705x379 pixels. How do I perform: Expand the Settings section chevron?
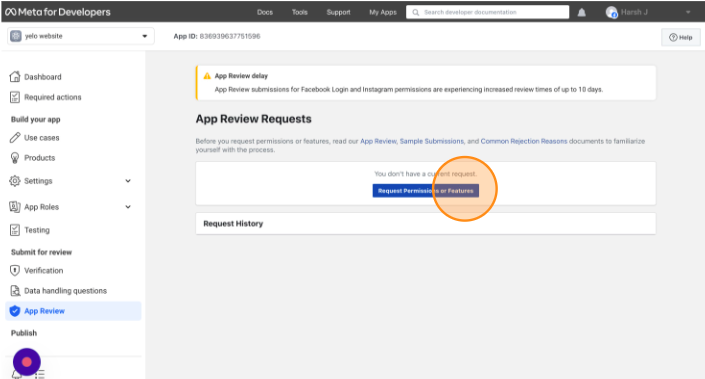pyautogui.click(x=128, y=181)
